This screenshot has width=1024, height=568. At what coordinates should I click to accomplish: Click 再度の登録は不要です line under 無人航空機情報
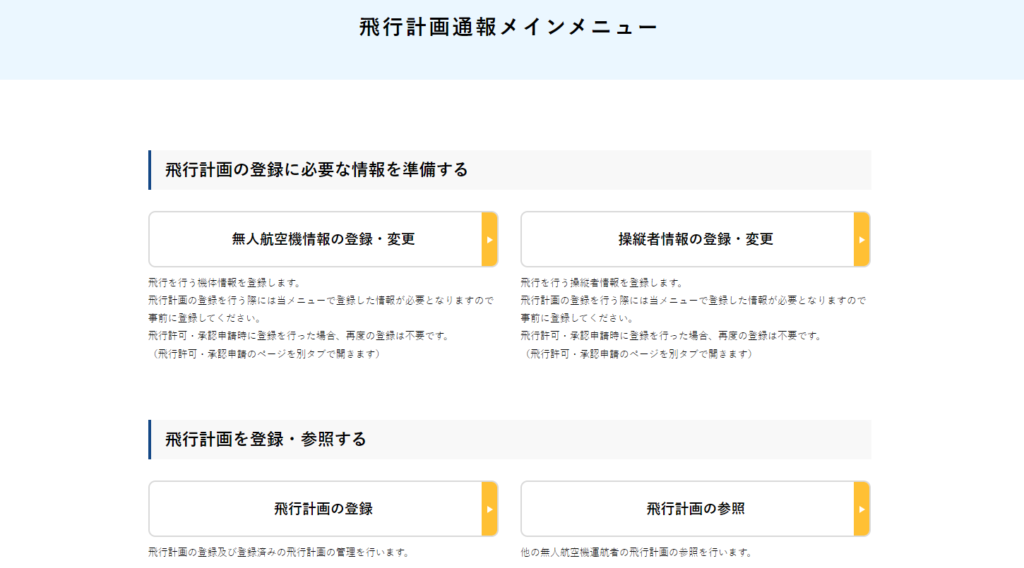click(x=298, y=336)
